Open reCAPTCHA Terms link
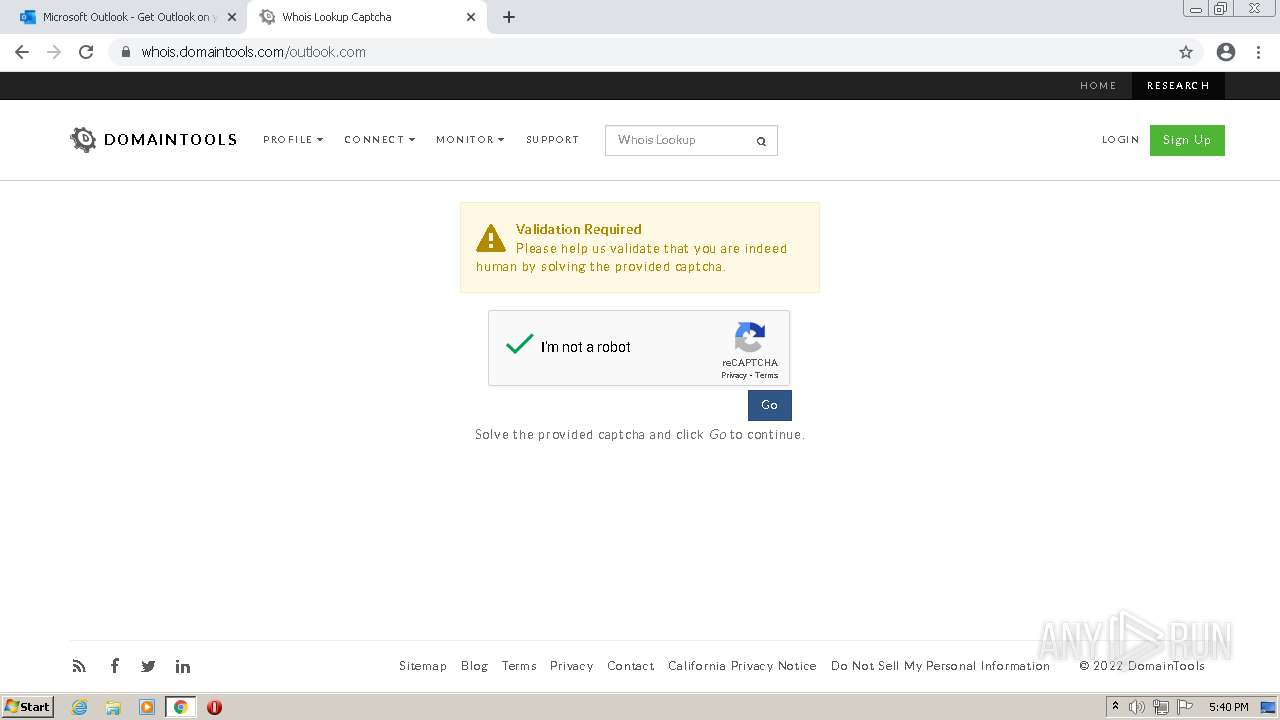This screenshot has height=720, width=1280. pos(766,376)
